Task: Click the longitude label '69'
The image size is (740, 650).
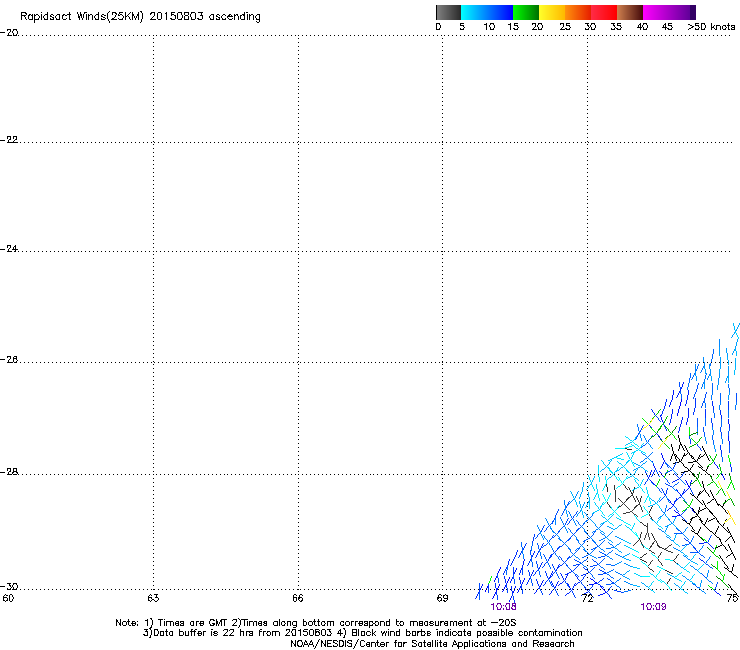Action: [x=442, y=599]
